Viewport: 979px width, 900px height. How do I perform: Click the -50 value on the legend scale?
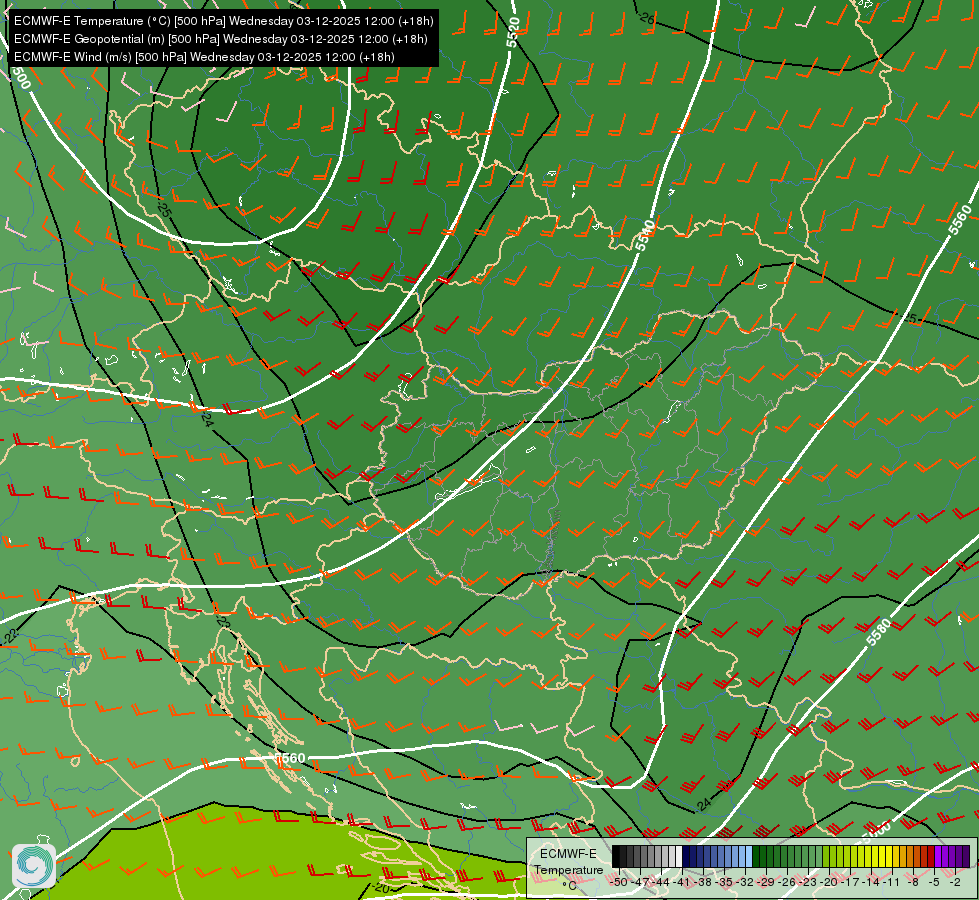618,882
